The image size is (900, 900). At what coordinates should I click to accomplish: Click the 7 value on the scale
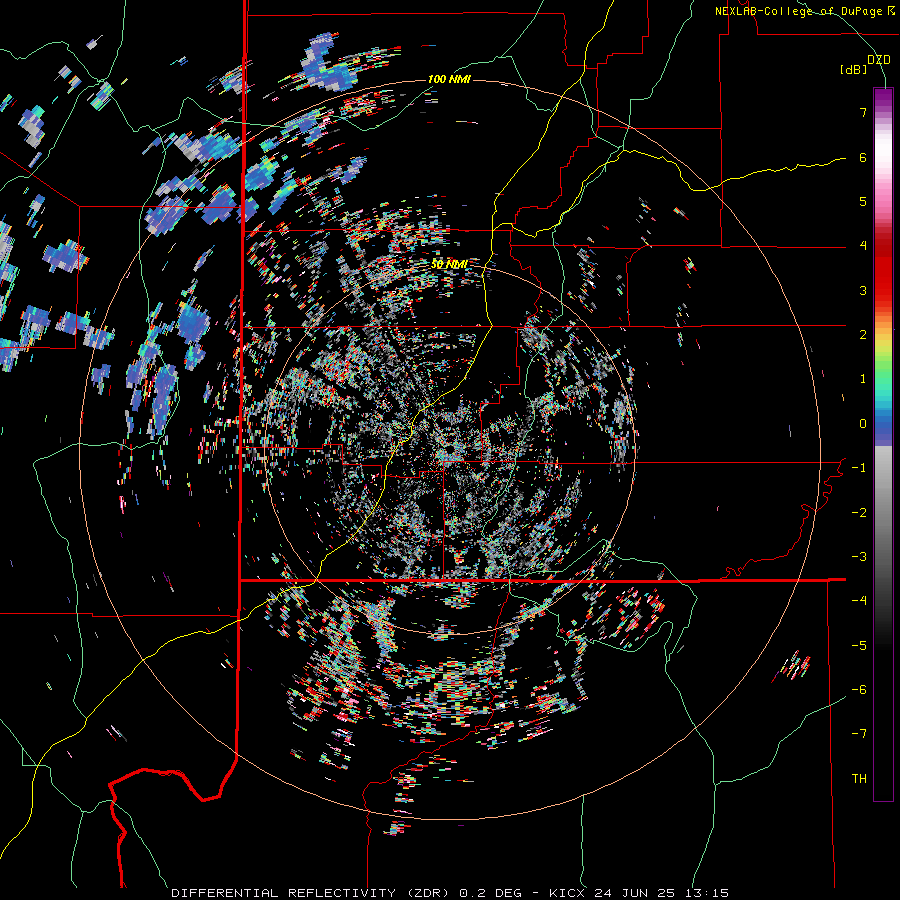863,112
